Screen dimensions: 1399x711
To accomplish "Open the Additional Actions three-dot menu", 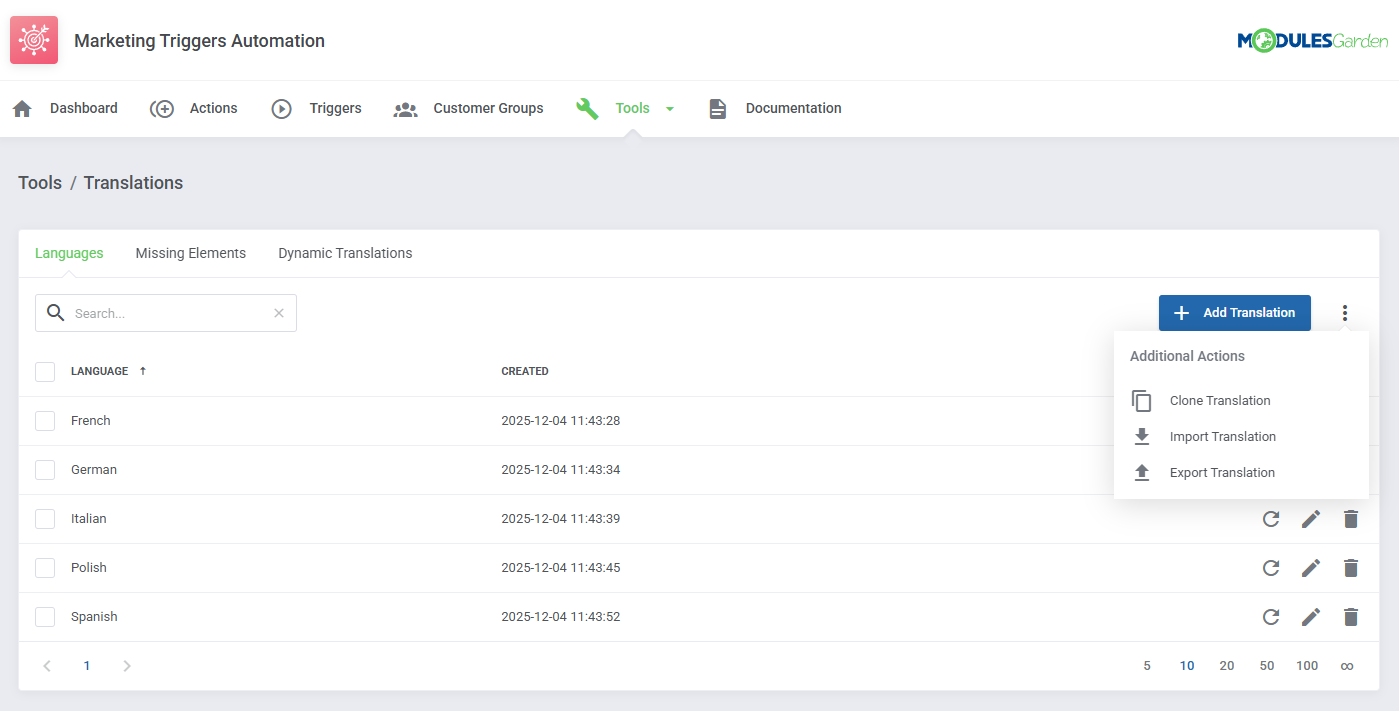I will [1345, 312].
